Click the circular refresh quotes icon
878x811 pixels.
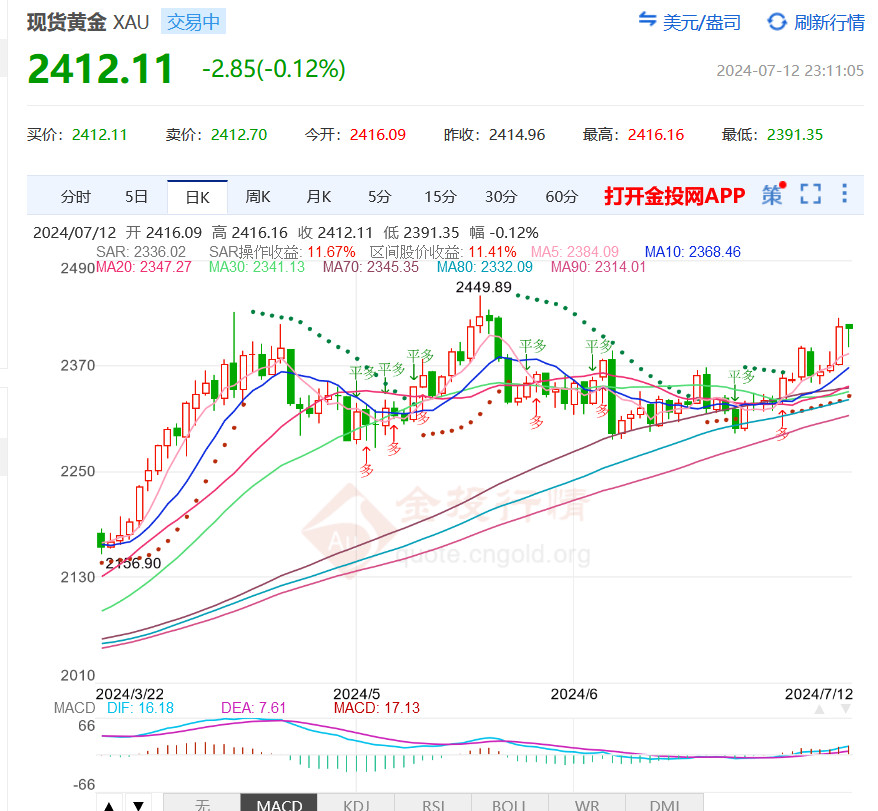click(x=777, y=21)
